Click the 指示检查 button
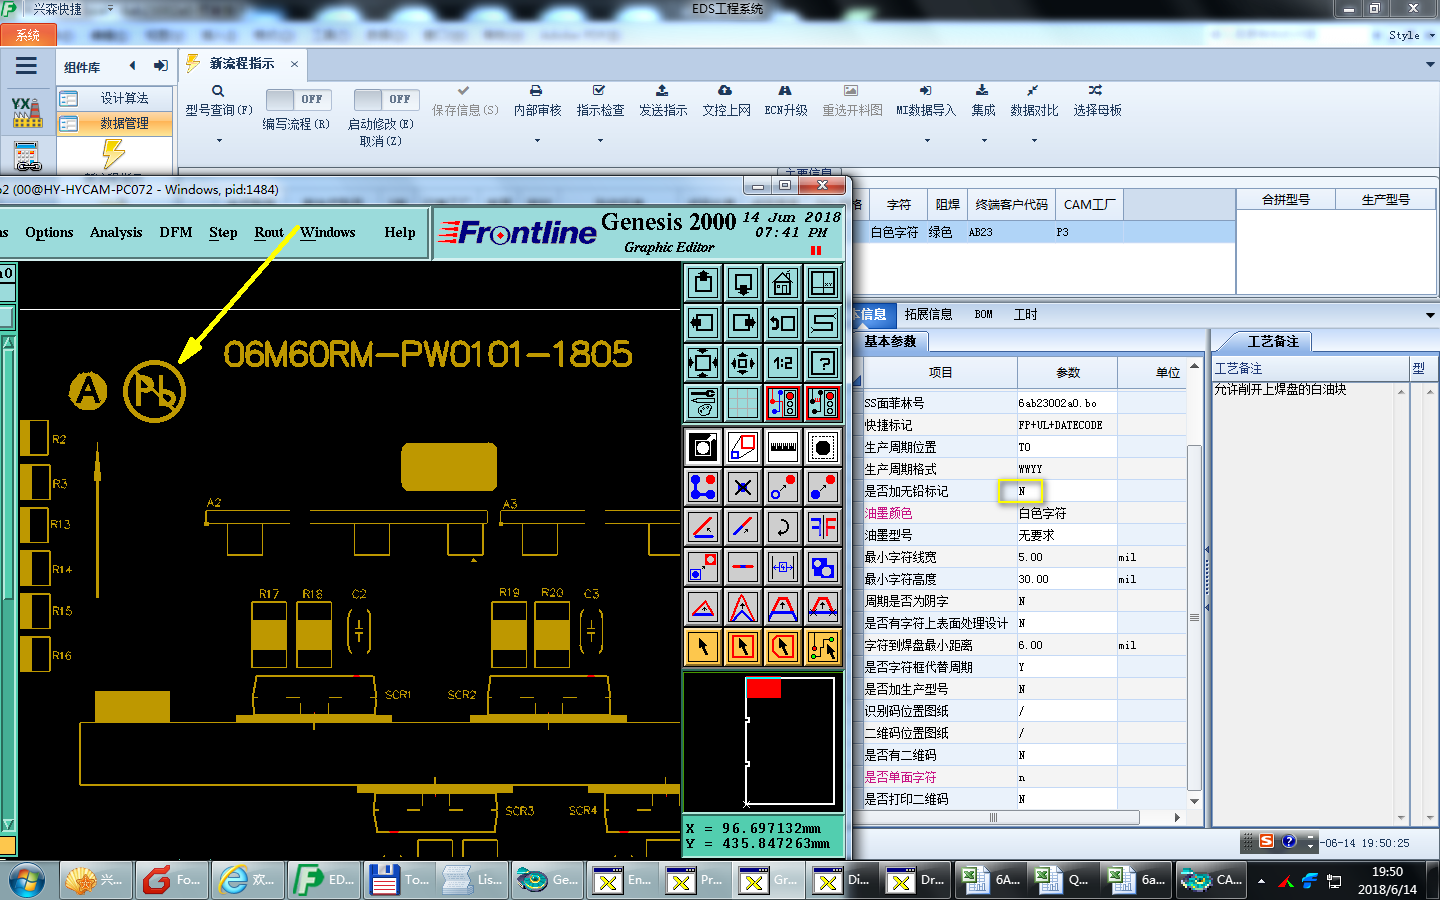The height and width of the screenshot is (900, 1440). coord(600,101)
